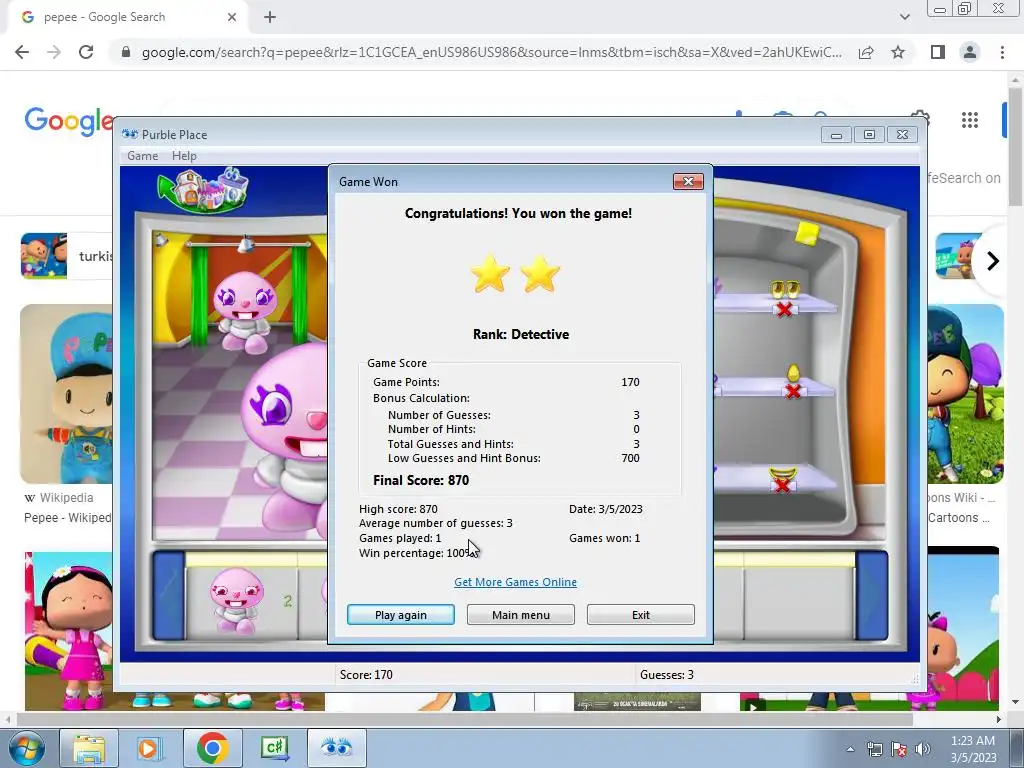Image resolution: width=1024 pixels, height=768 pixels.
Task: Click the guessed Purble in the bottom tray
Action: point(236,601)
